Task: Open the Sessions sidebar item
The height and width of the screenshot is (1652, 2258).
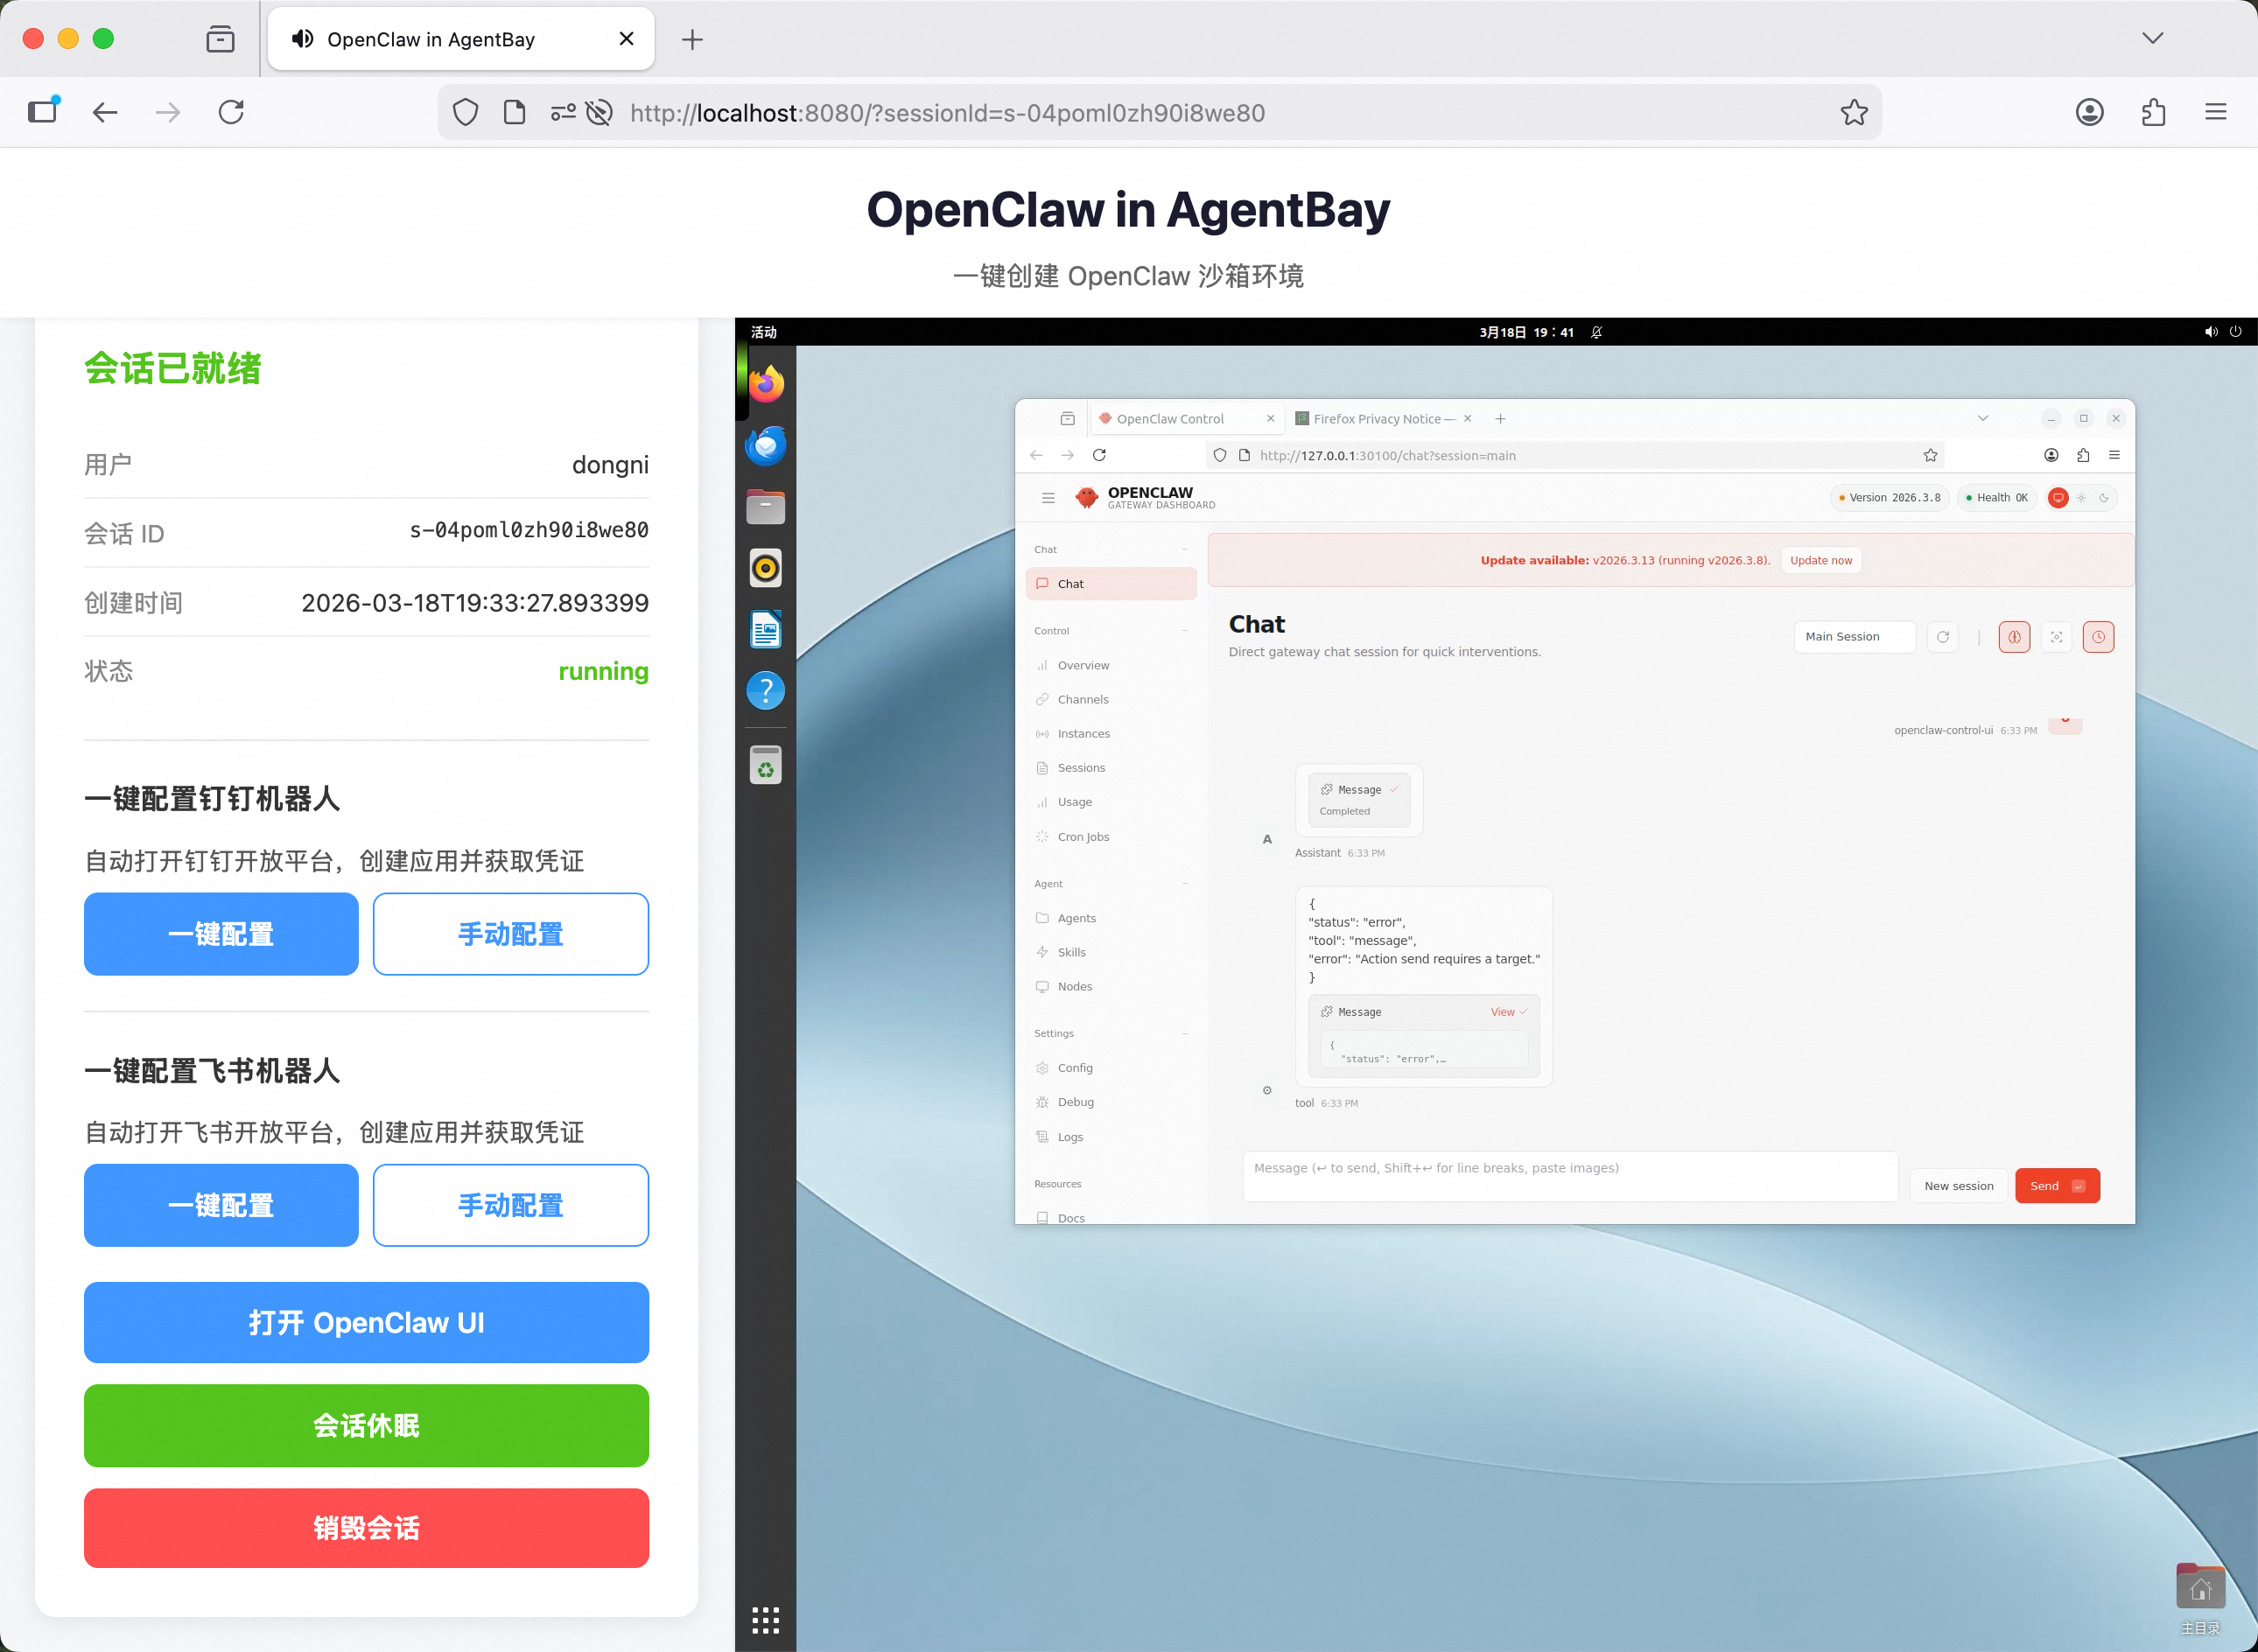Action: click(x=1081, y=768)
